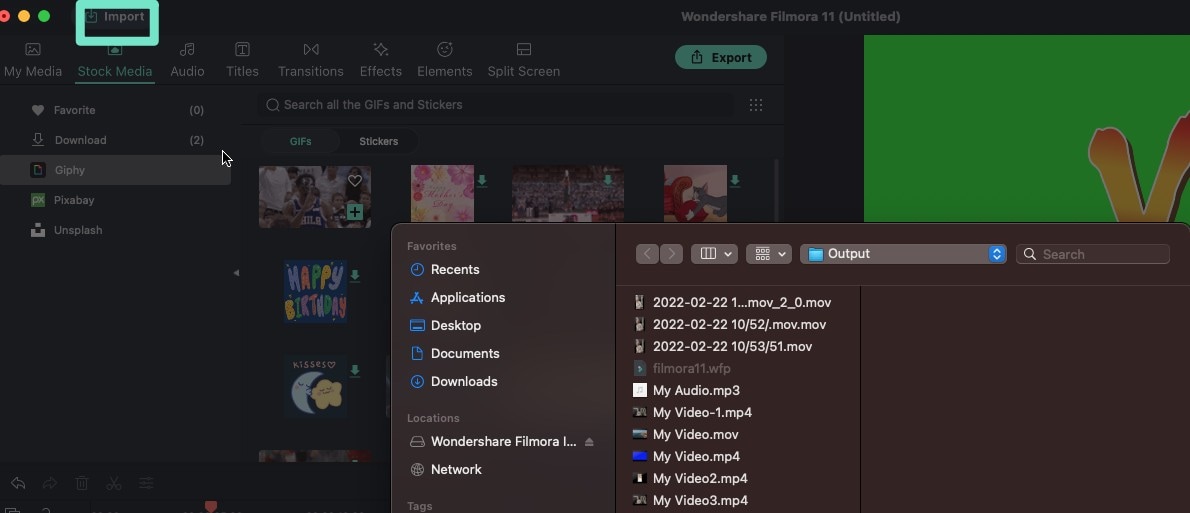Open the grid view options icon

[756, 105]
